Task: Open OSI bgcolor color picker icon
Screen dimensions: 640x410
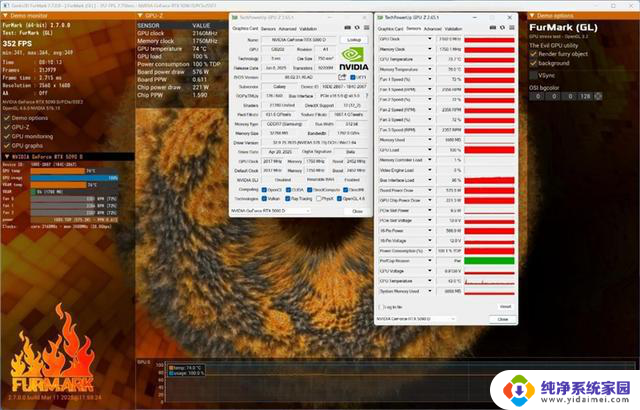Action: click(598, 96)
